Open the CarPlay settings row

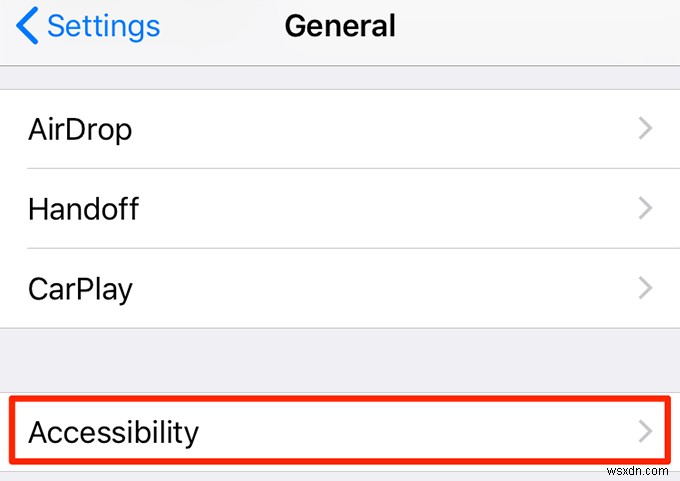tap(340, 289)
